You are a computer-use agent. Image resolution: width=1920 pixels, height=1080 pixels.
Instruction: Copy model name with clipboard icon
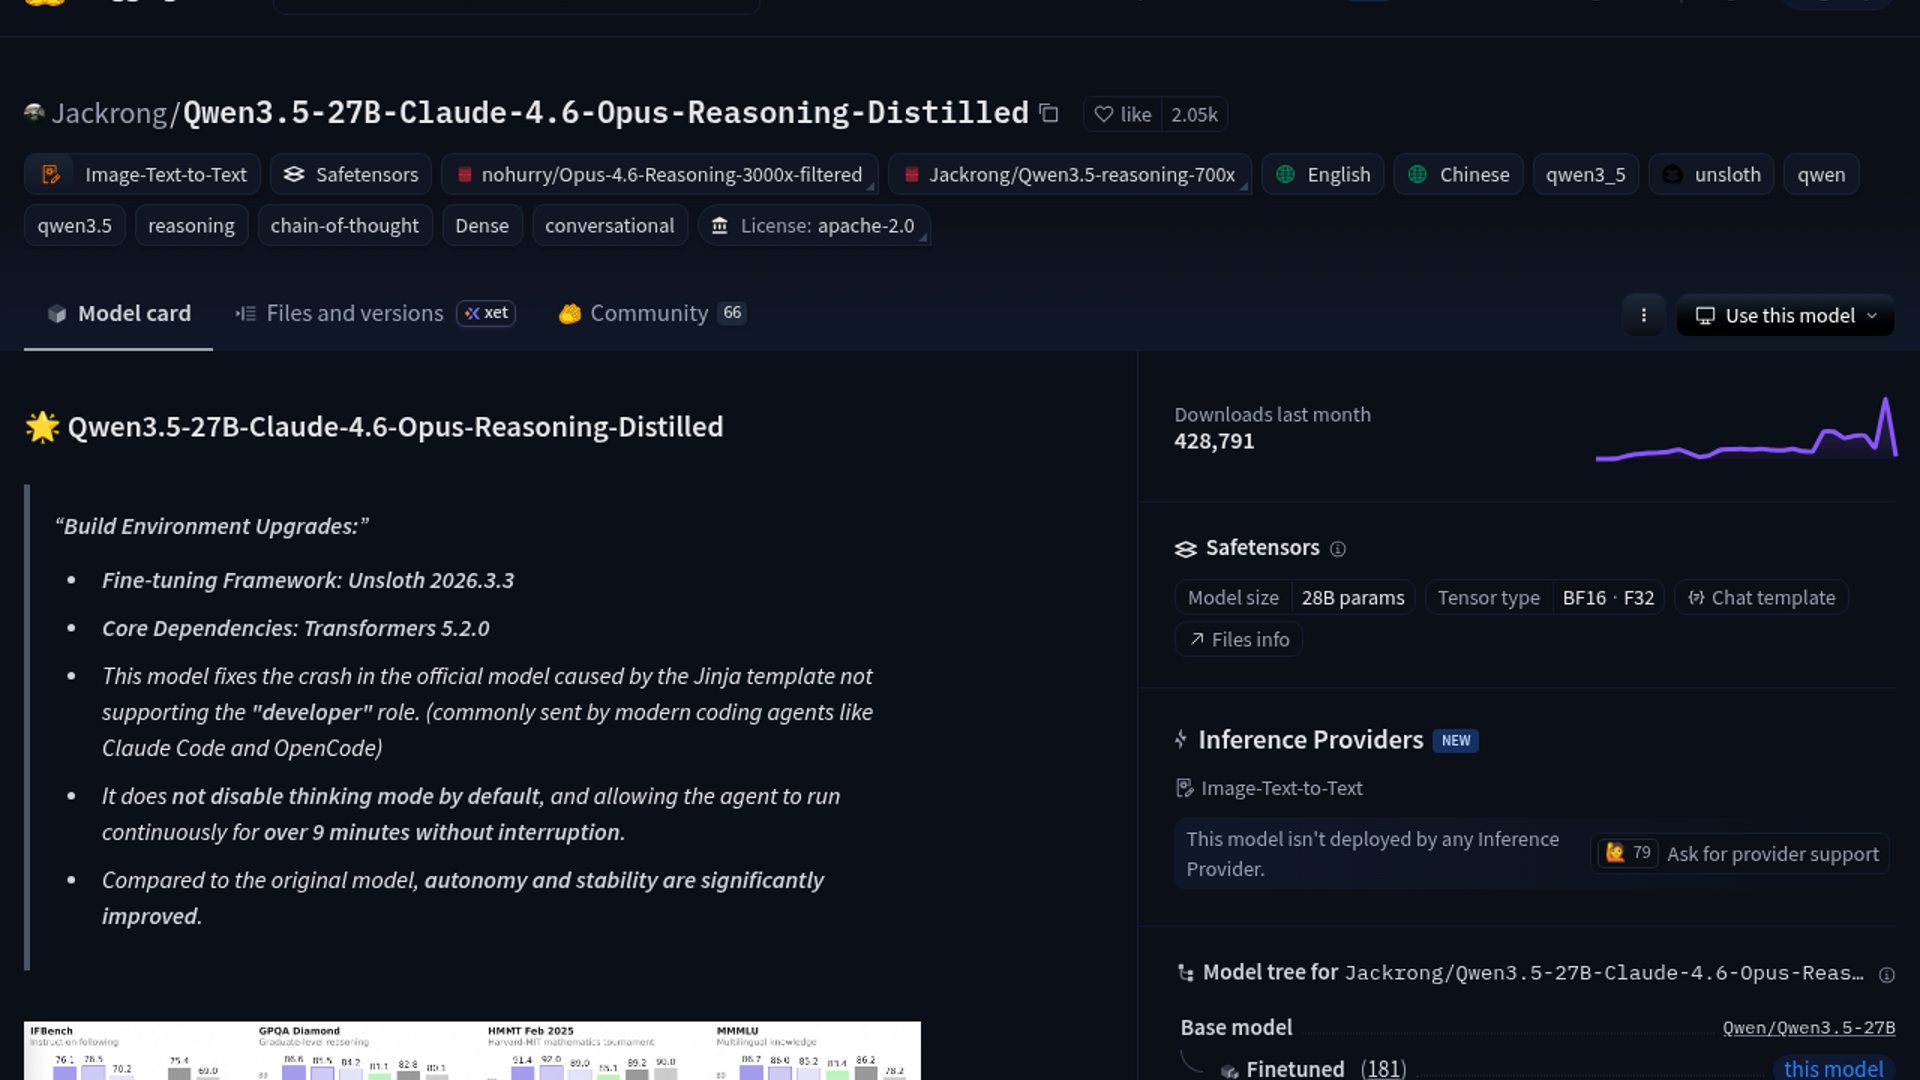[x=1048, y=113]
